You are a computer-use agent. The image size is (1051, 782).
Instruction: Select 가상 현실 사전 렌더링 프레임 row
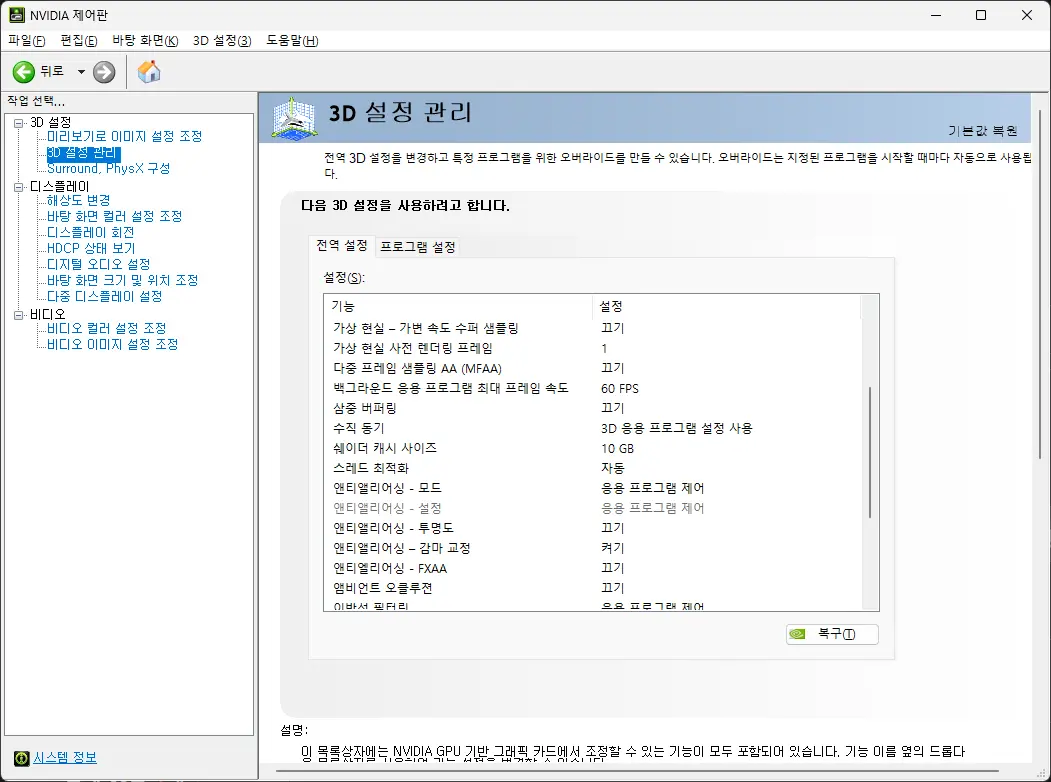[x=593, y=348]
